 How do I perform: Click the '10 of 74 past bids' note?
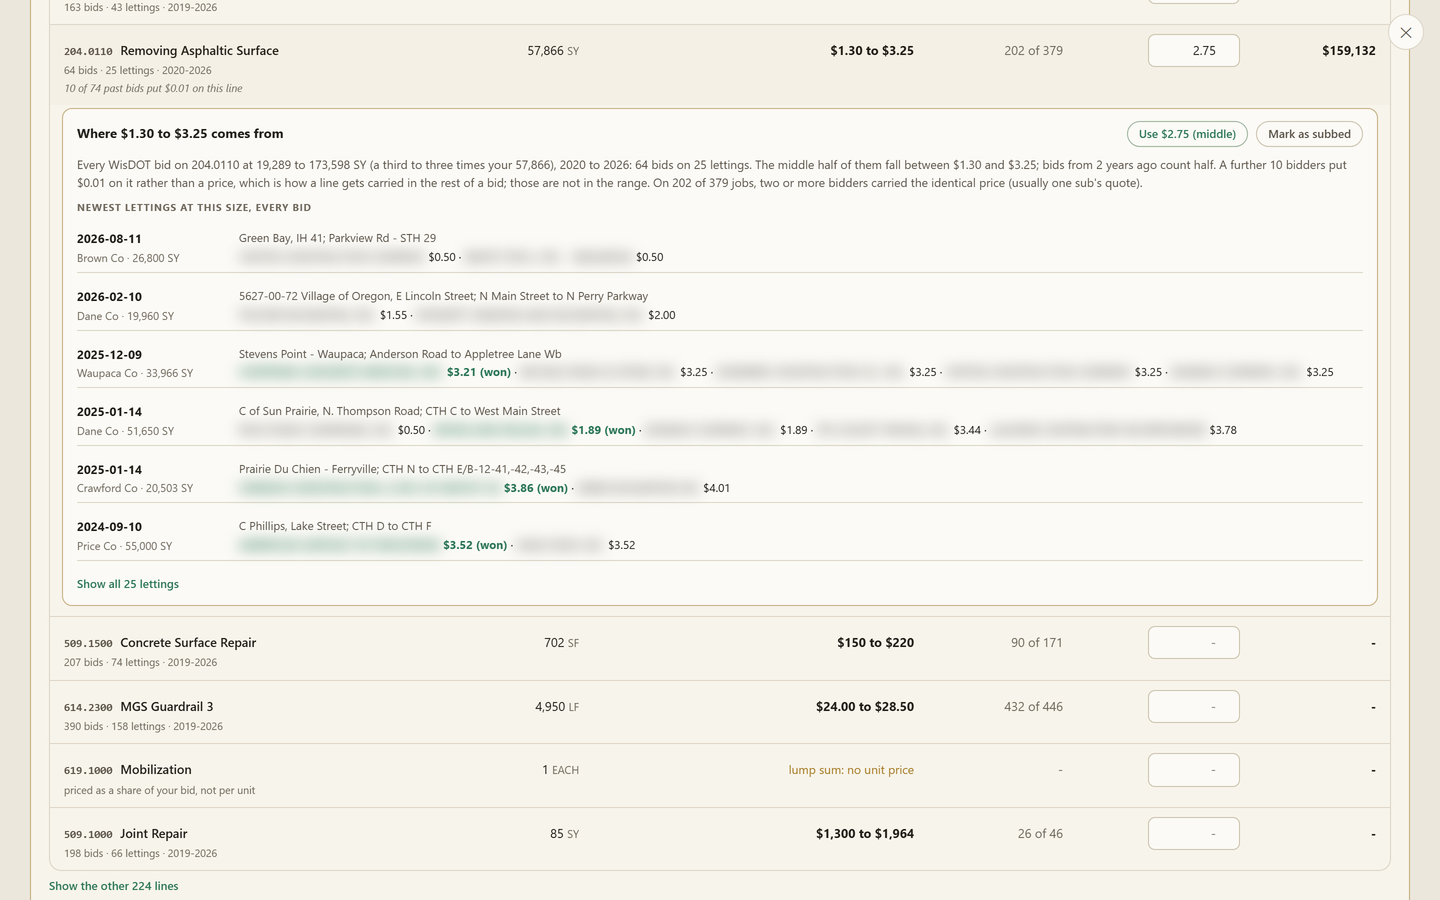coord(153,89)
